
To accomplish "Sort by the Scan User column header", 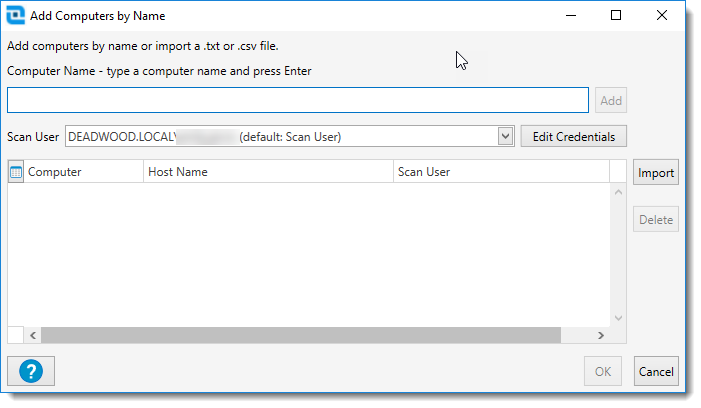I will click(500, 172).
